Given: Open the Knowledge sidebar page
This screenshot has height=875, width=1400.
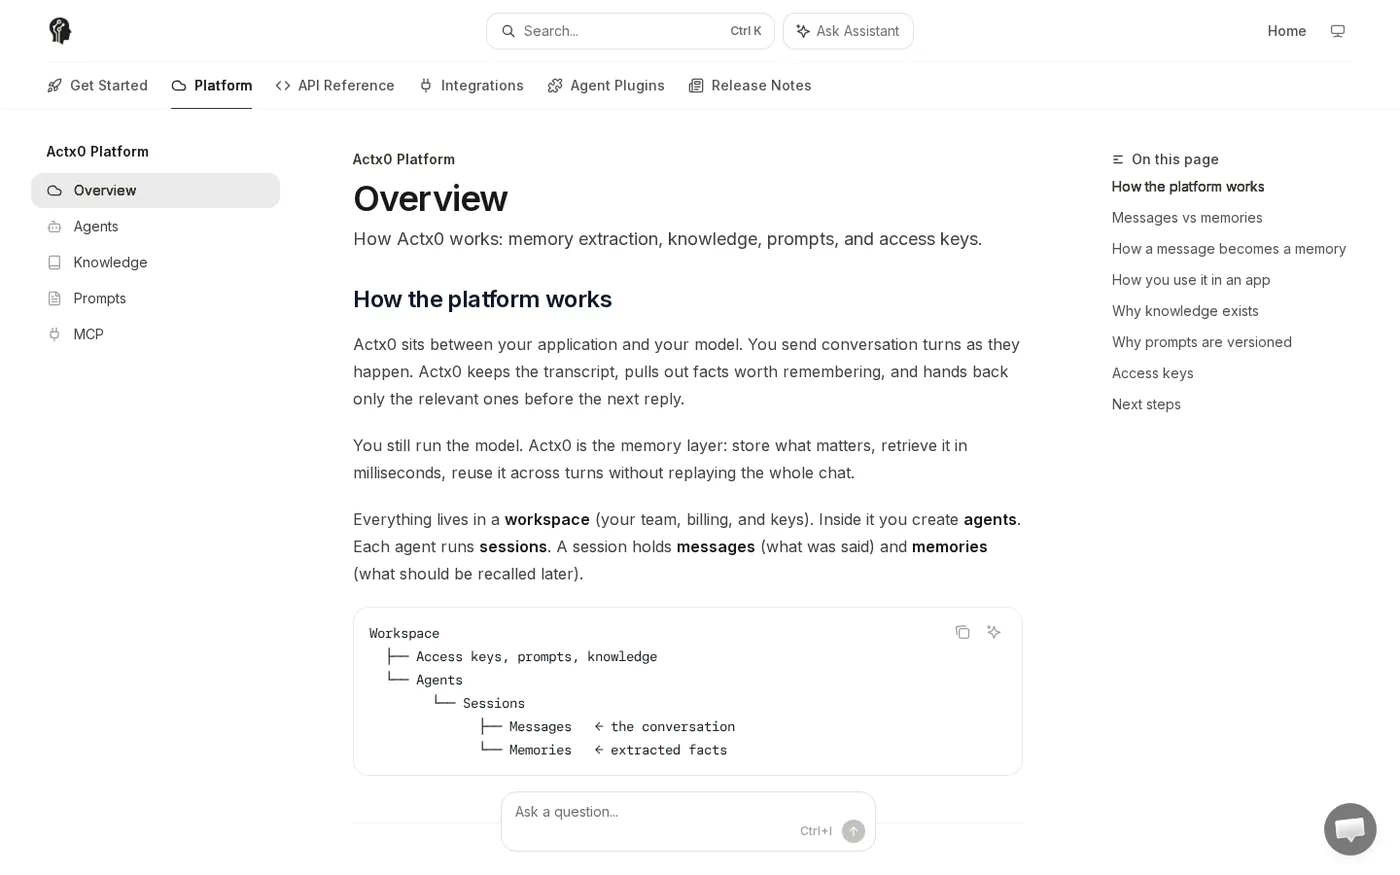Looking at the screenshot, I should click(x=155, y=263).
